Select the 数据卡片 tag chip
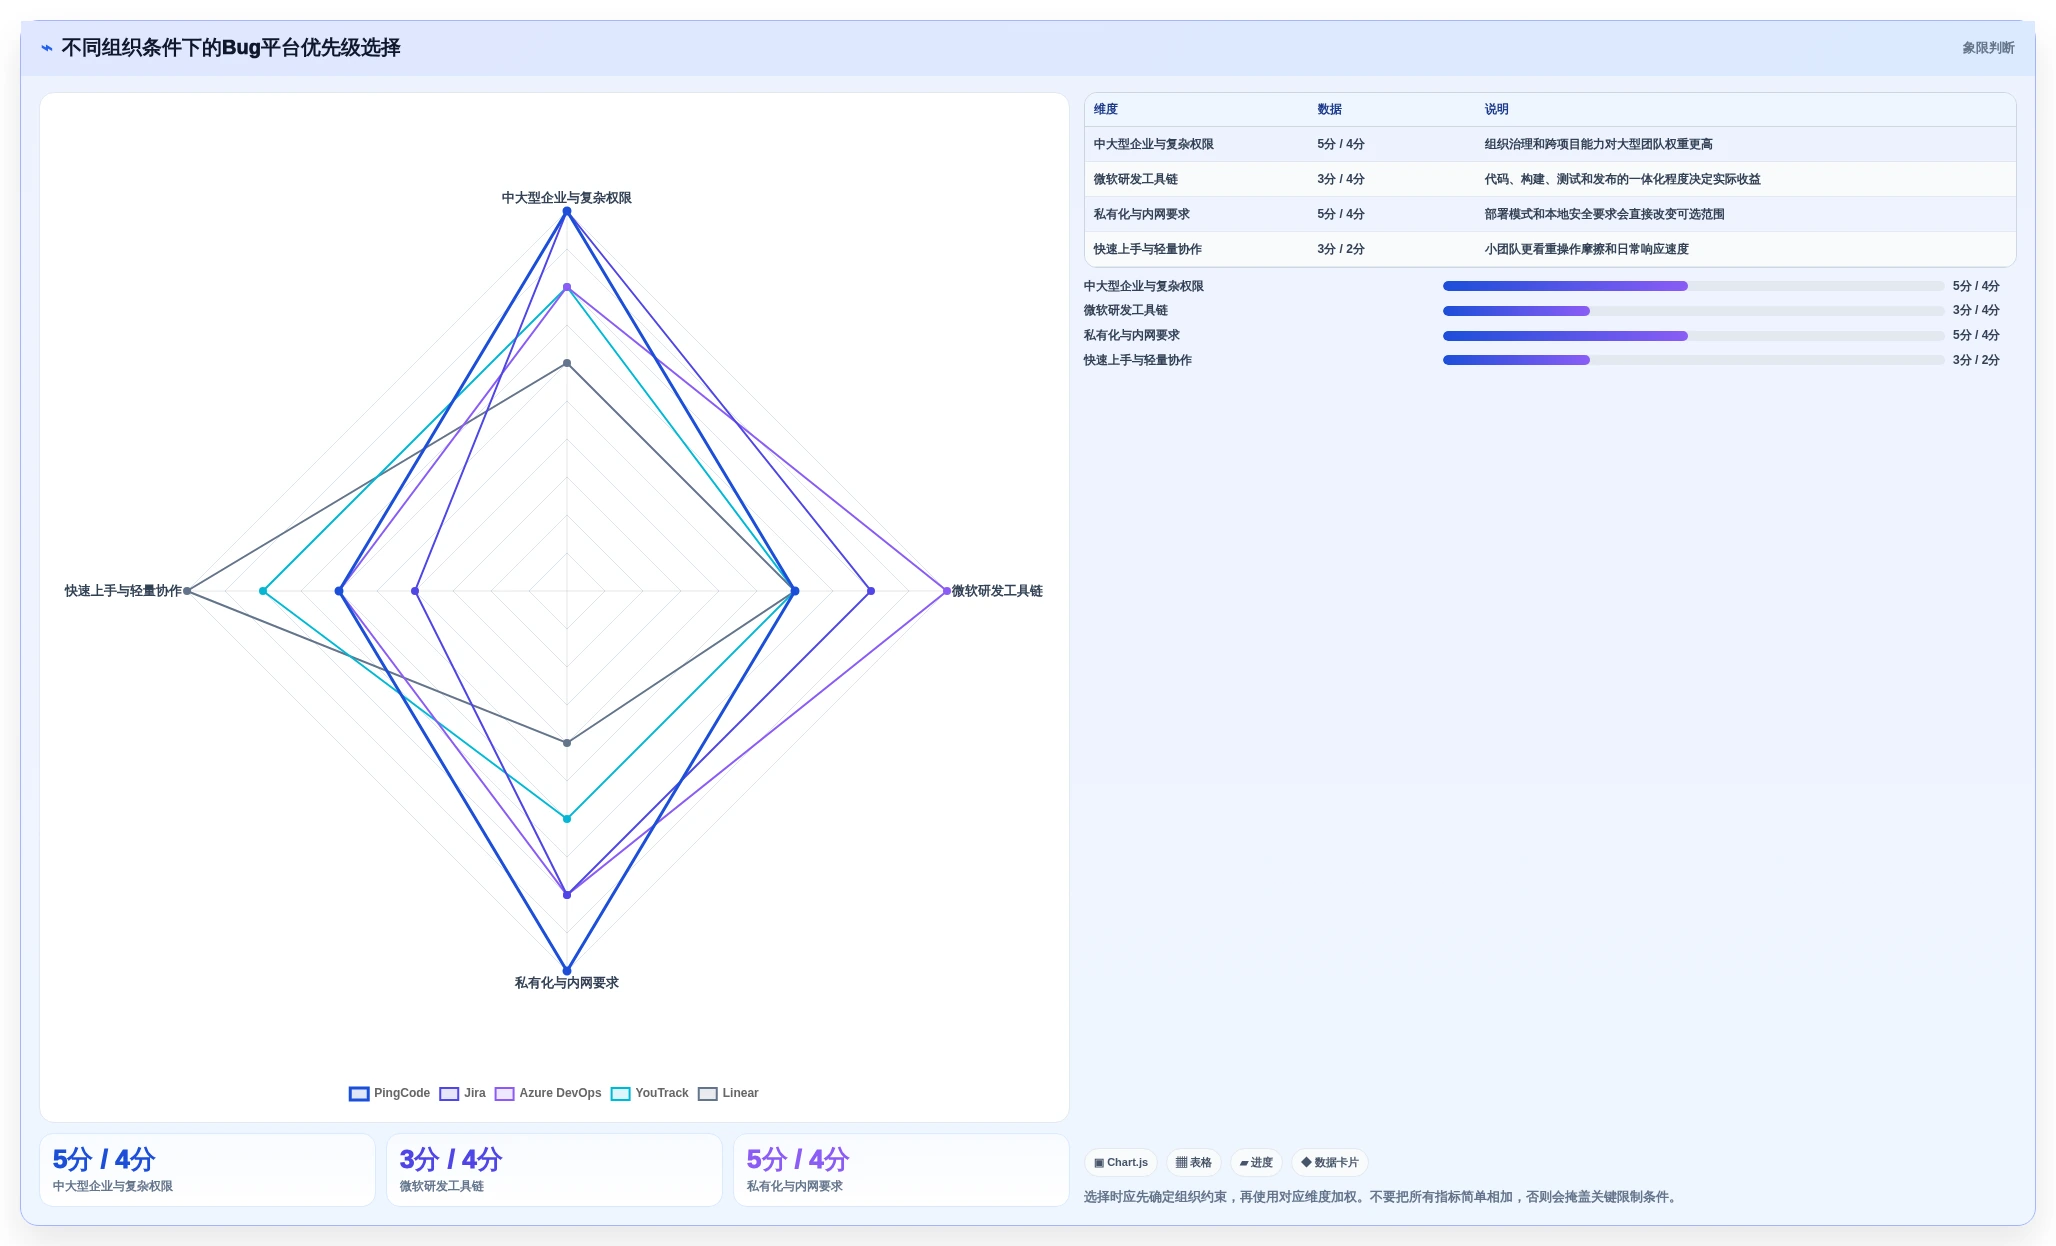2056x1246 pixels. pyautogui.click(x=1330, y=1162)
